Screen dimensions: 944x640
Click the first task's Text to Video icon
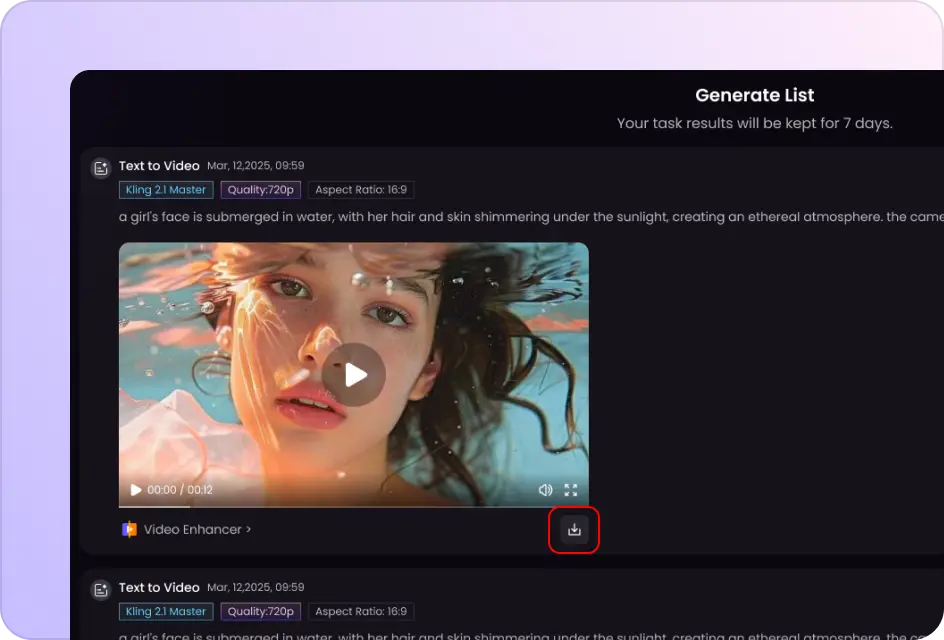100,167
